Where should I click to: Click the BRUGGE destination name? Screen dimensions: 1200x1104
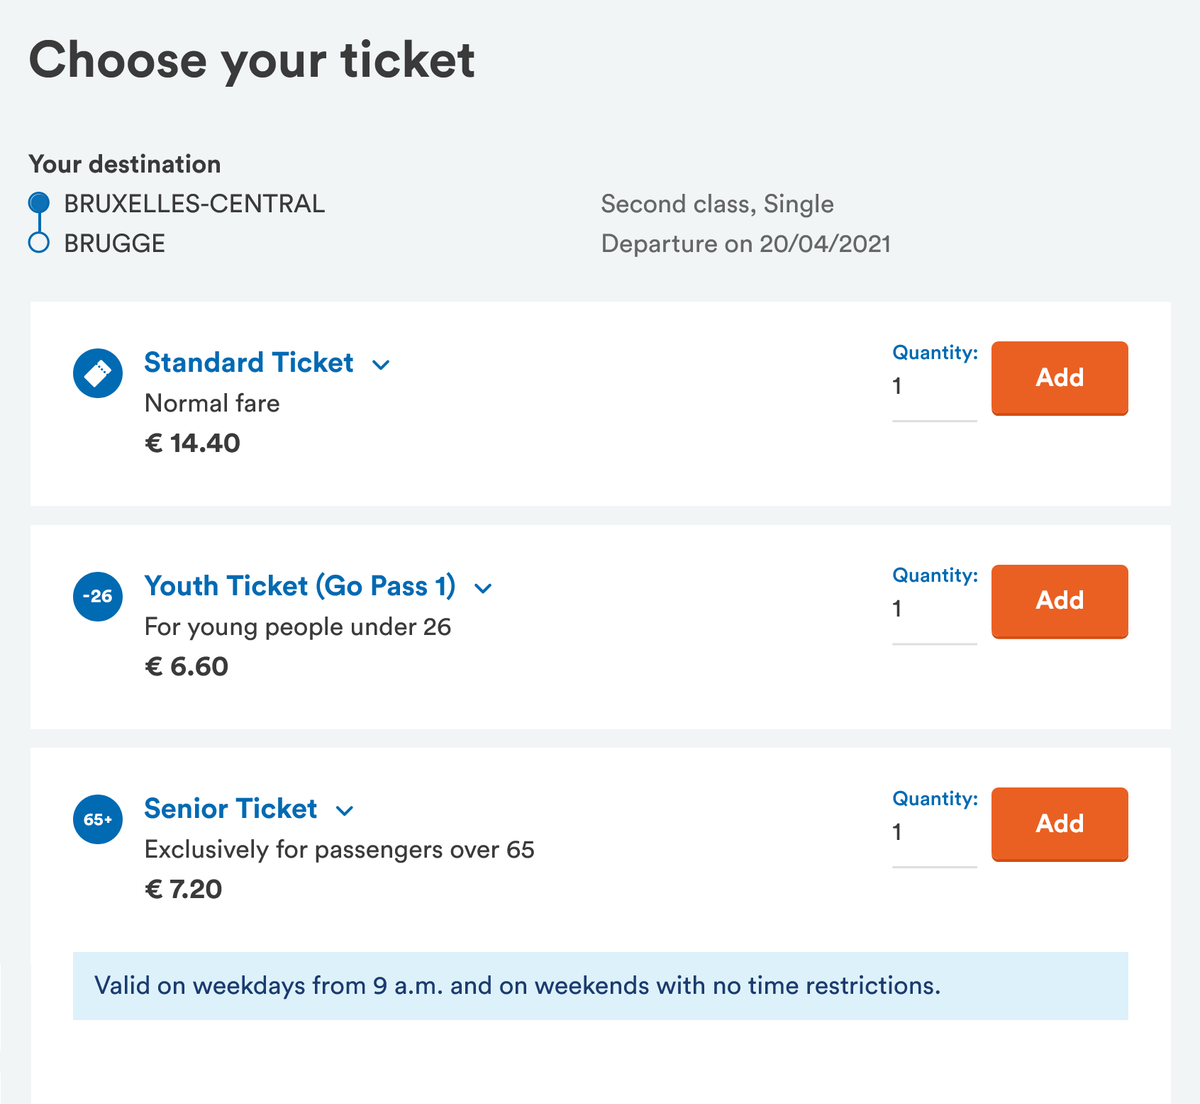[114, 244]
